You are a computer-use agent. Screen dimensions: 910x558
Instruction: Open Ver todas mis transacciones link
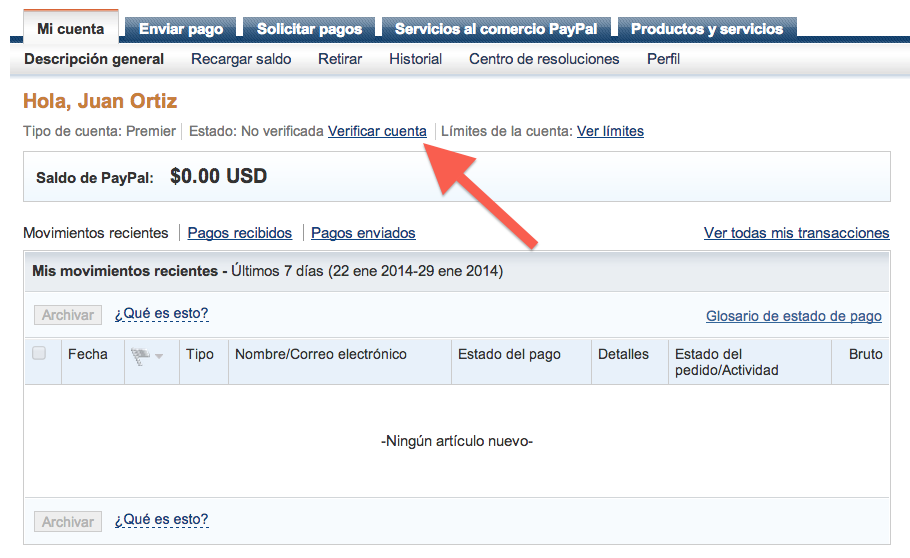point(796,233)
